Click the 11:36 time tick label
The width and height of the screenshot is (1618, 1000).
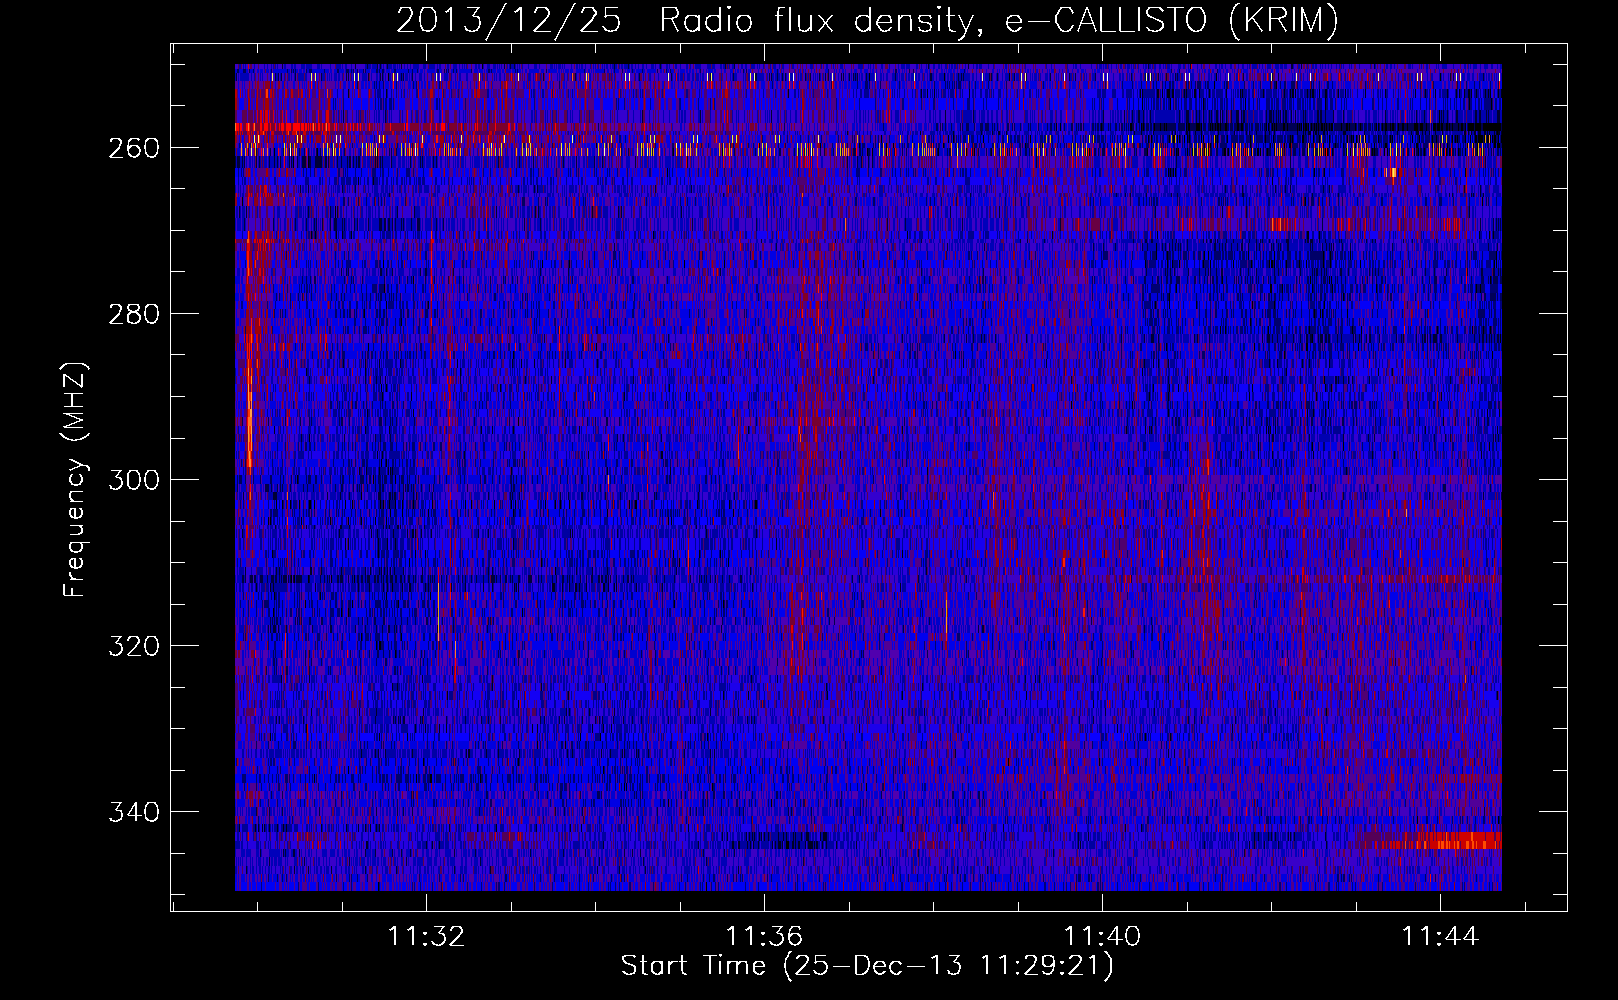(764, 937)
